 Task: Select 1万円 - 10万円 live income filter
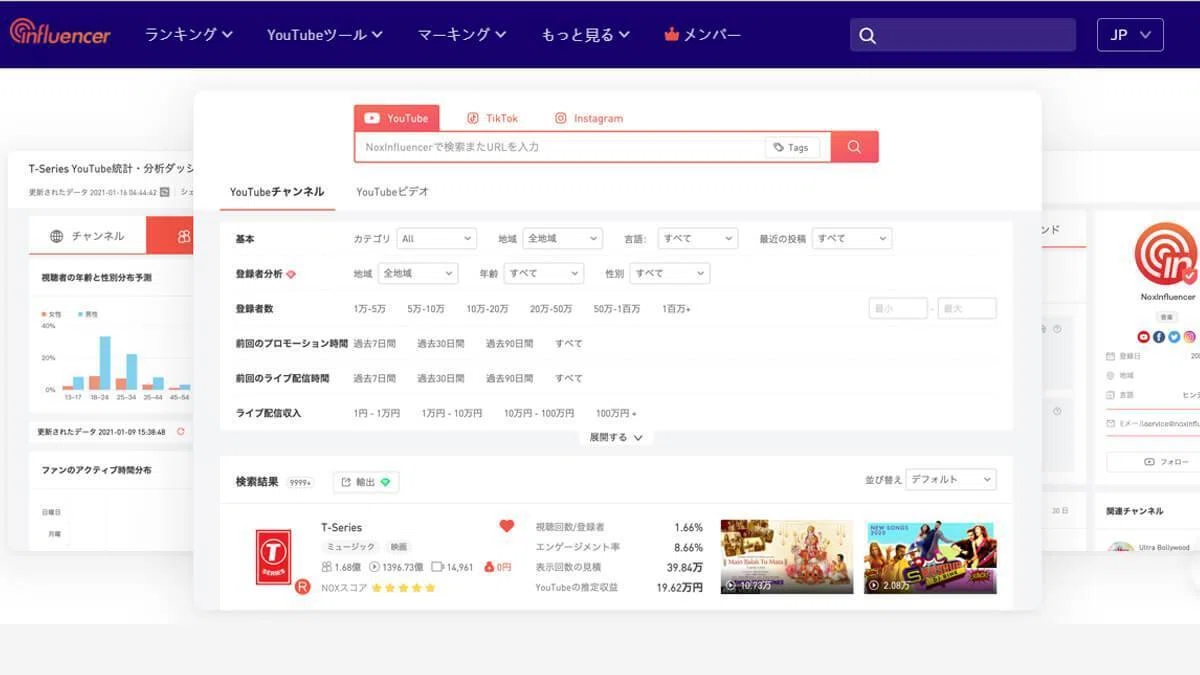(452, 413)
